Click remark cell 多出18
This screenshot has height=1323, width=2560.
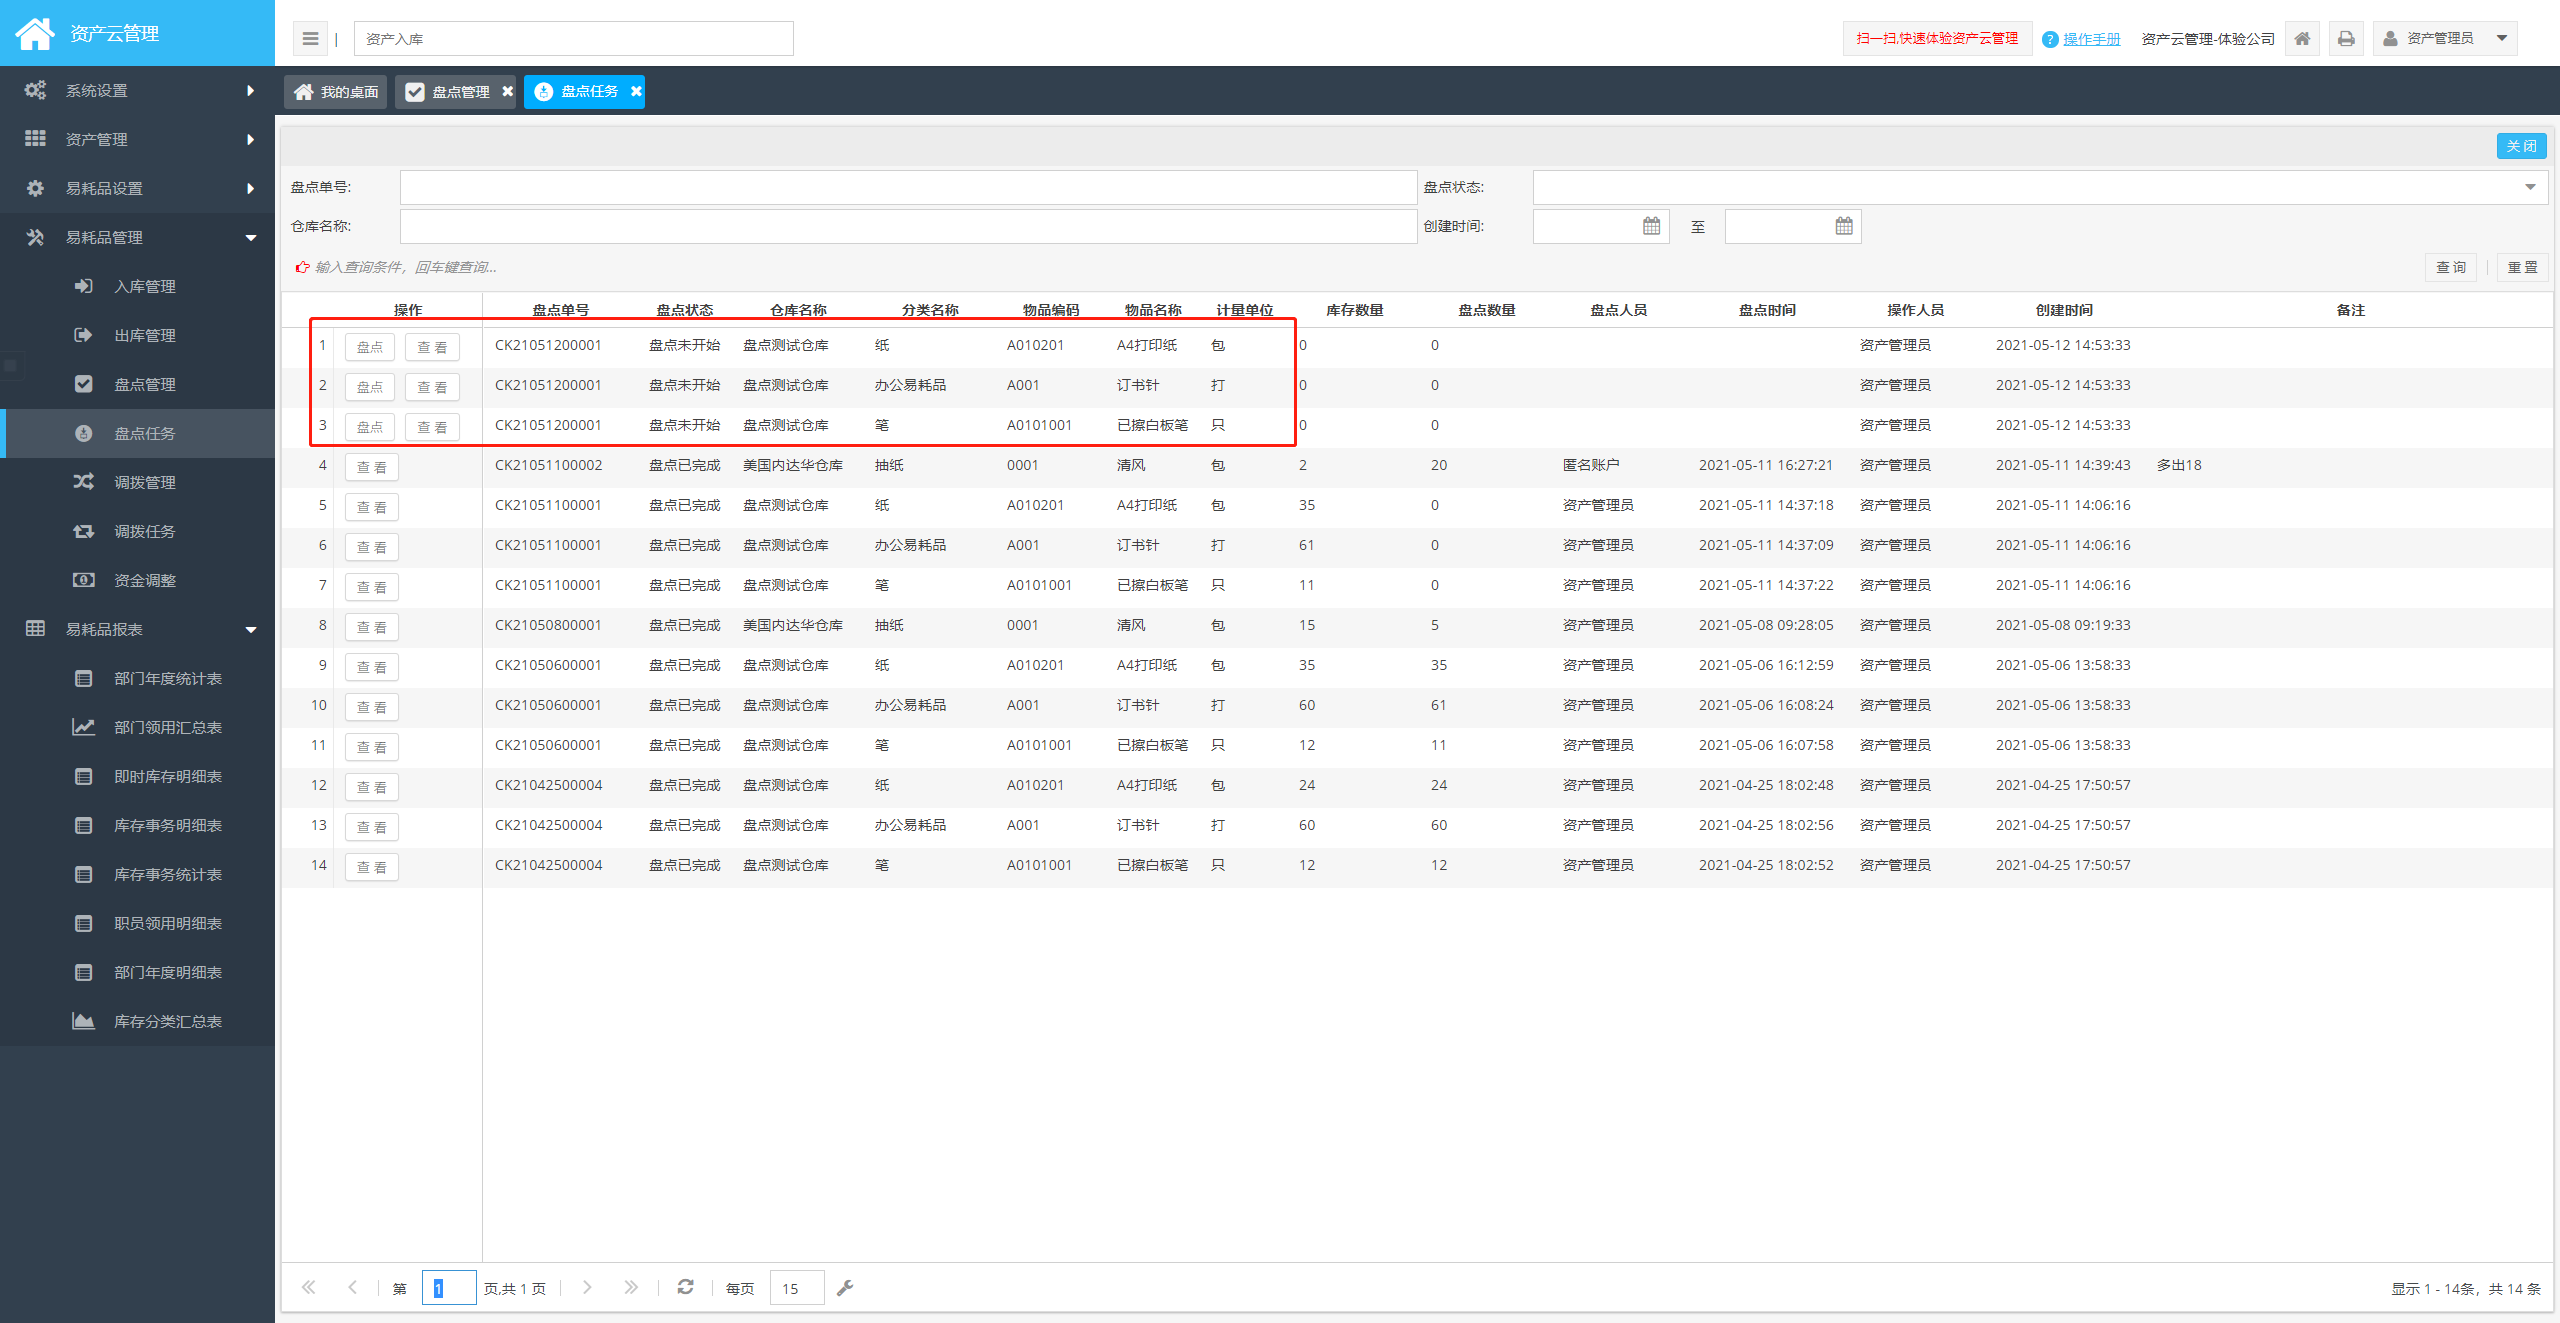(2179, 465)
